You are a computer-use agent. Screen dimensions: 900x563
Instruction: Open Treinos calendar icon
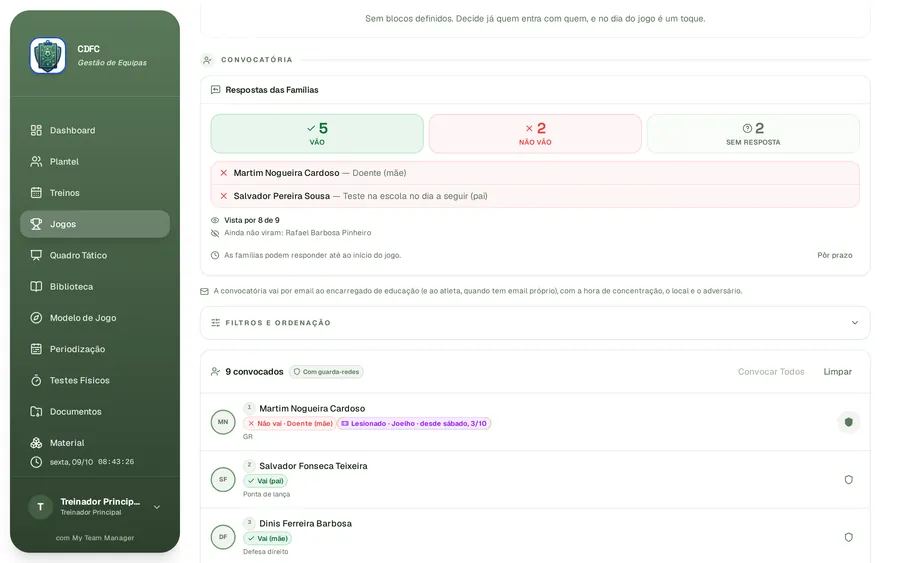pos(36,193)
